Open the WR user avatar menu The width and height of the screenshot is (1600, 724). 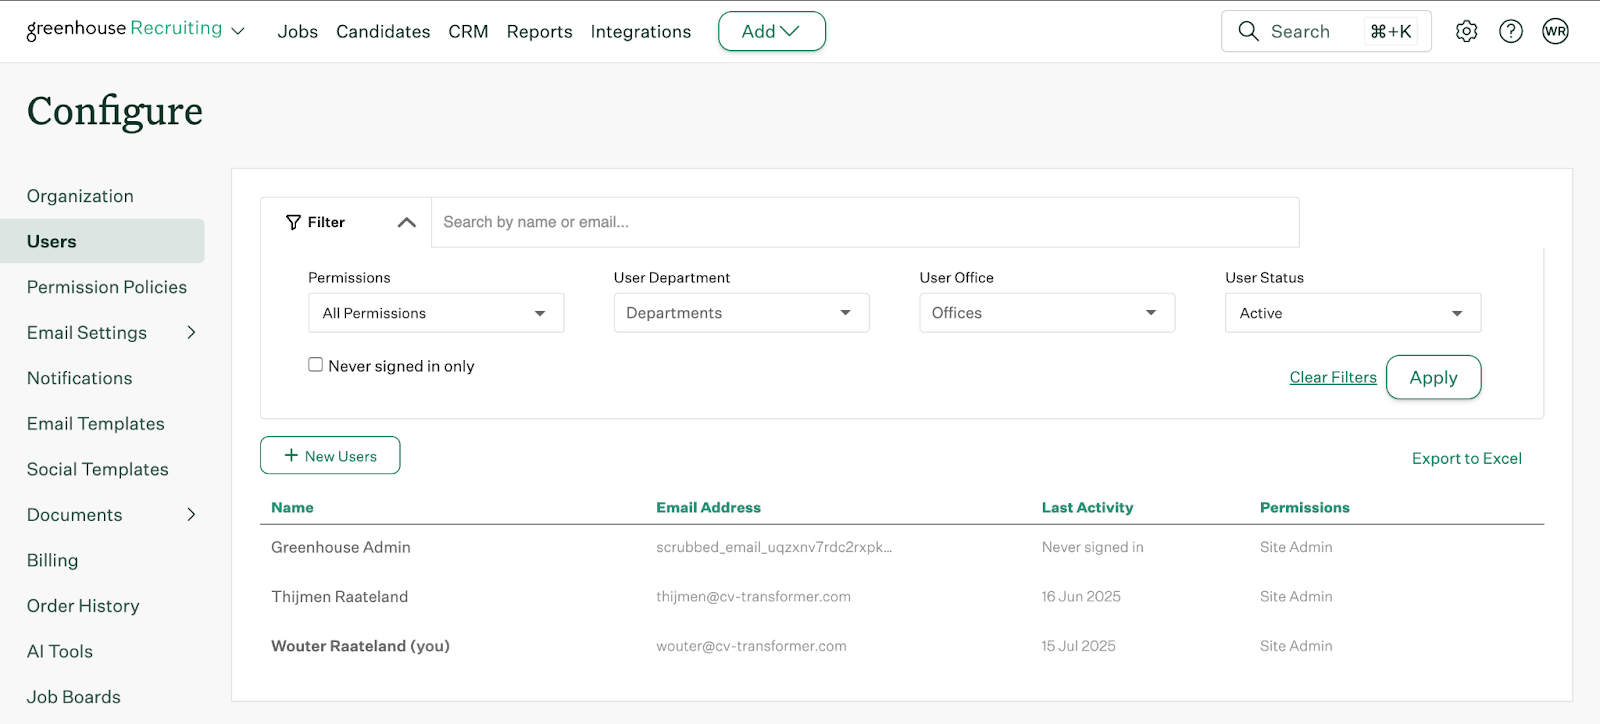point(1555,31)
